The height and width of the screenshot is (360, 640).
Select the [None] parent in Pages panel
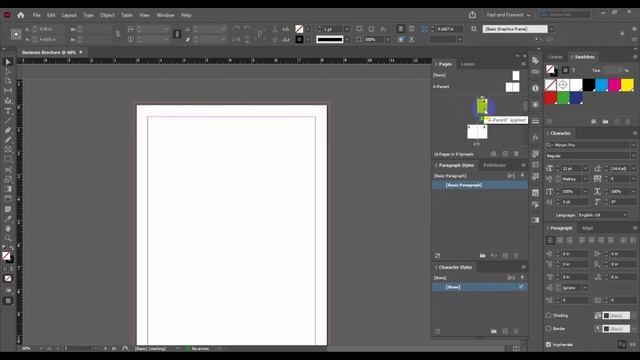(x=476, y=75)
